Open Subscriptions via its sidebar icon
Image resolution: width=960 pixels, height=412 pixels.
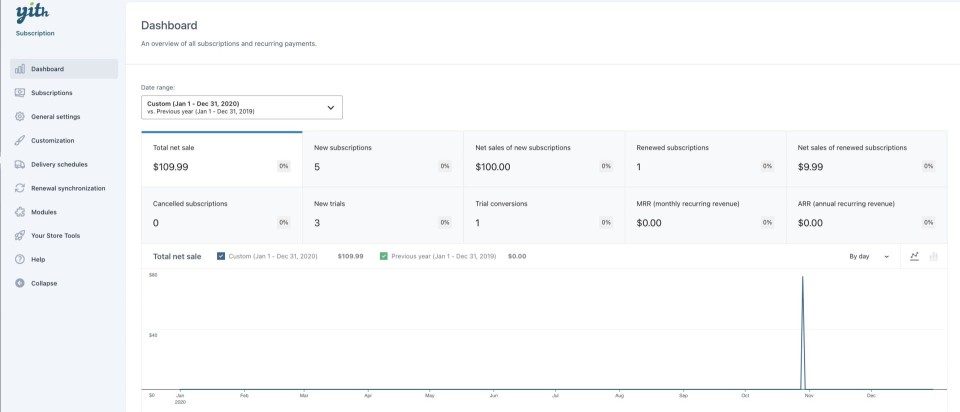coord(20,93)
